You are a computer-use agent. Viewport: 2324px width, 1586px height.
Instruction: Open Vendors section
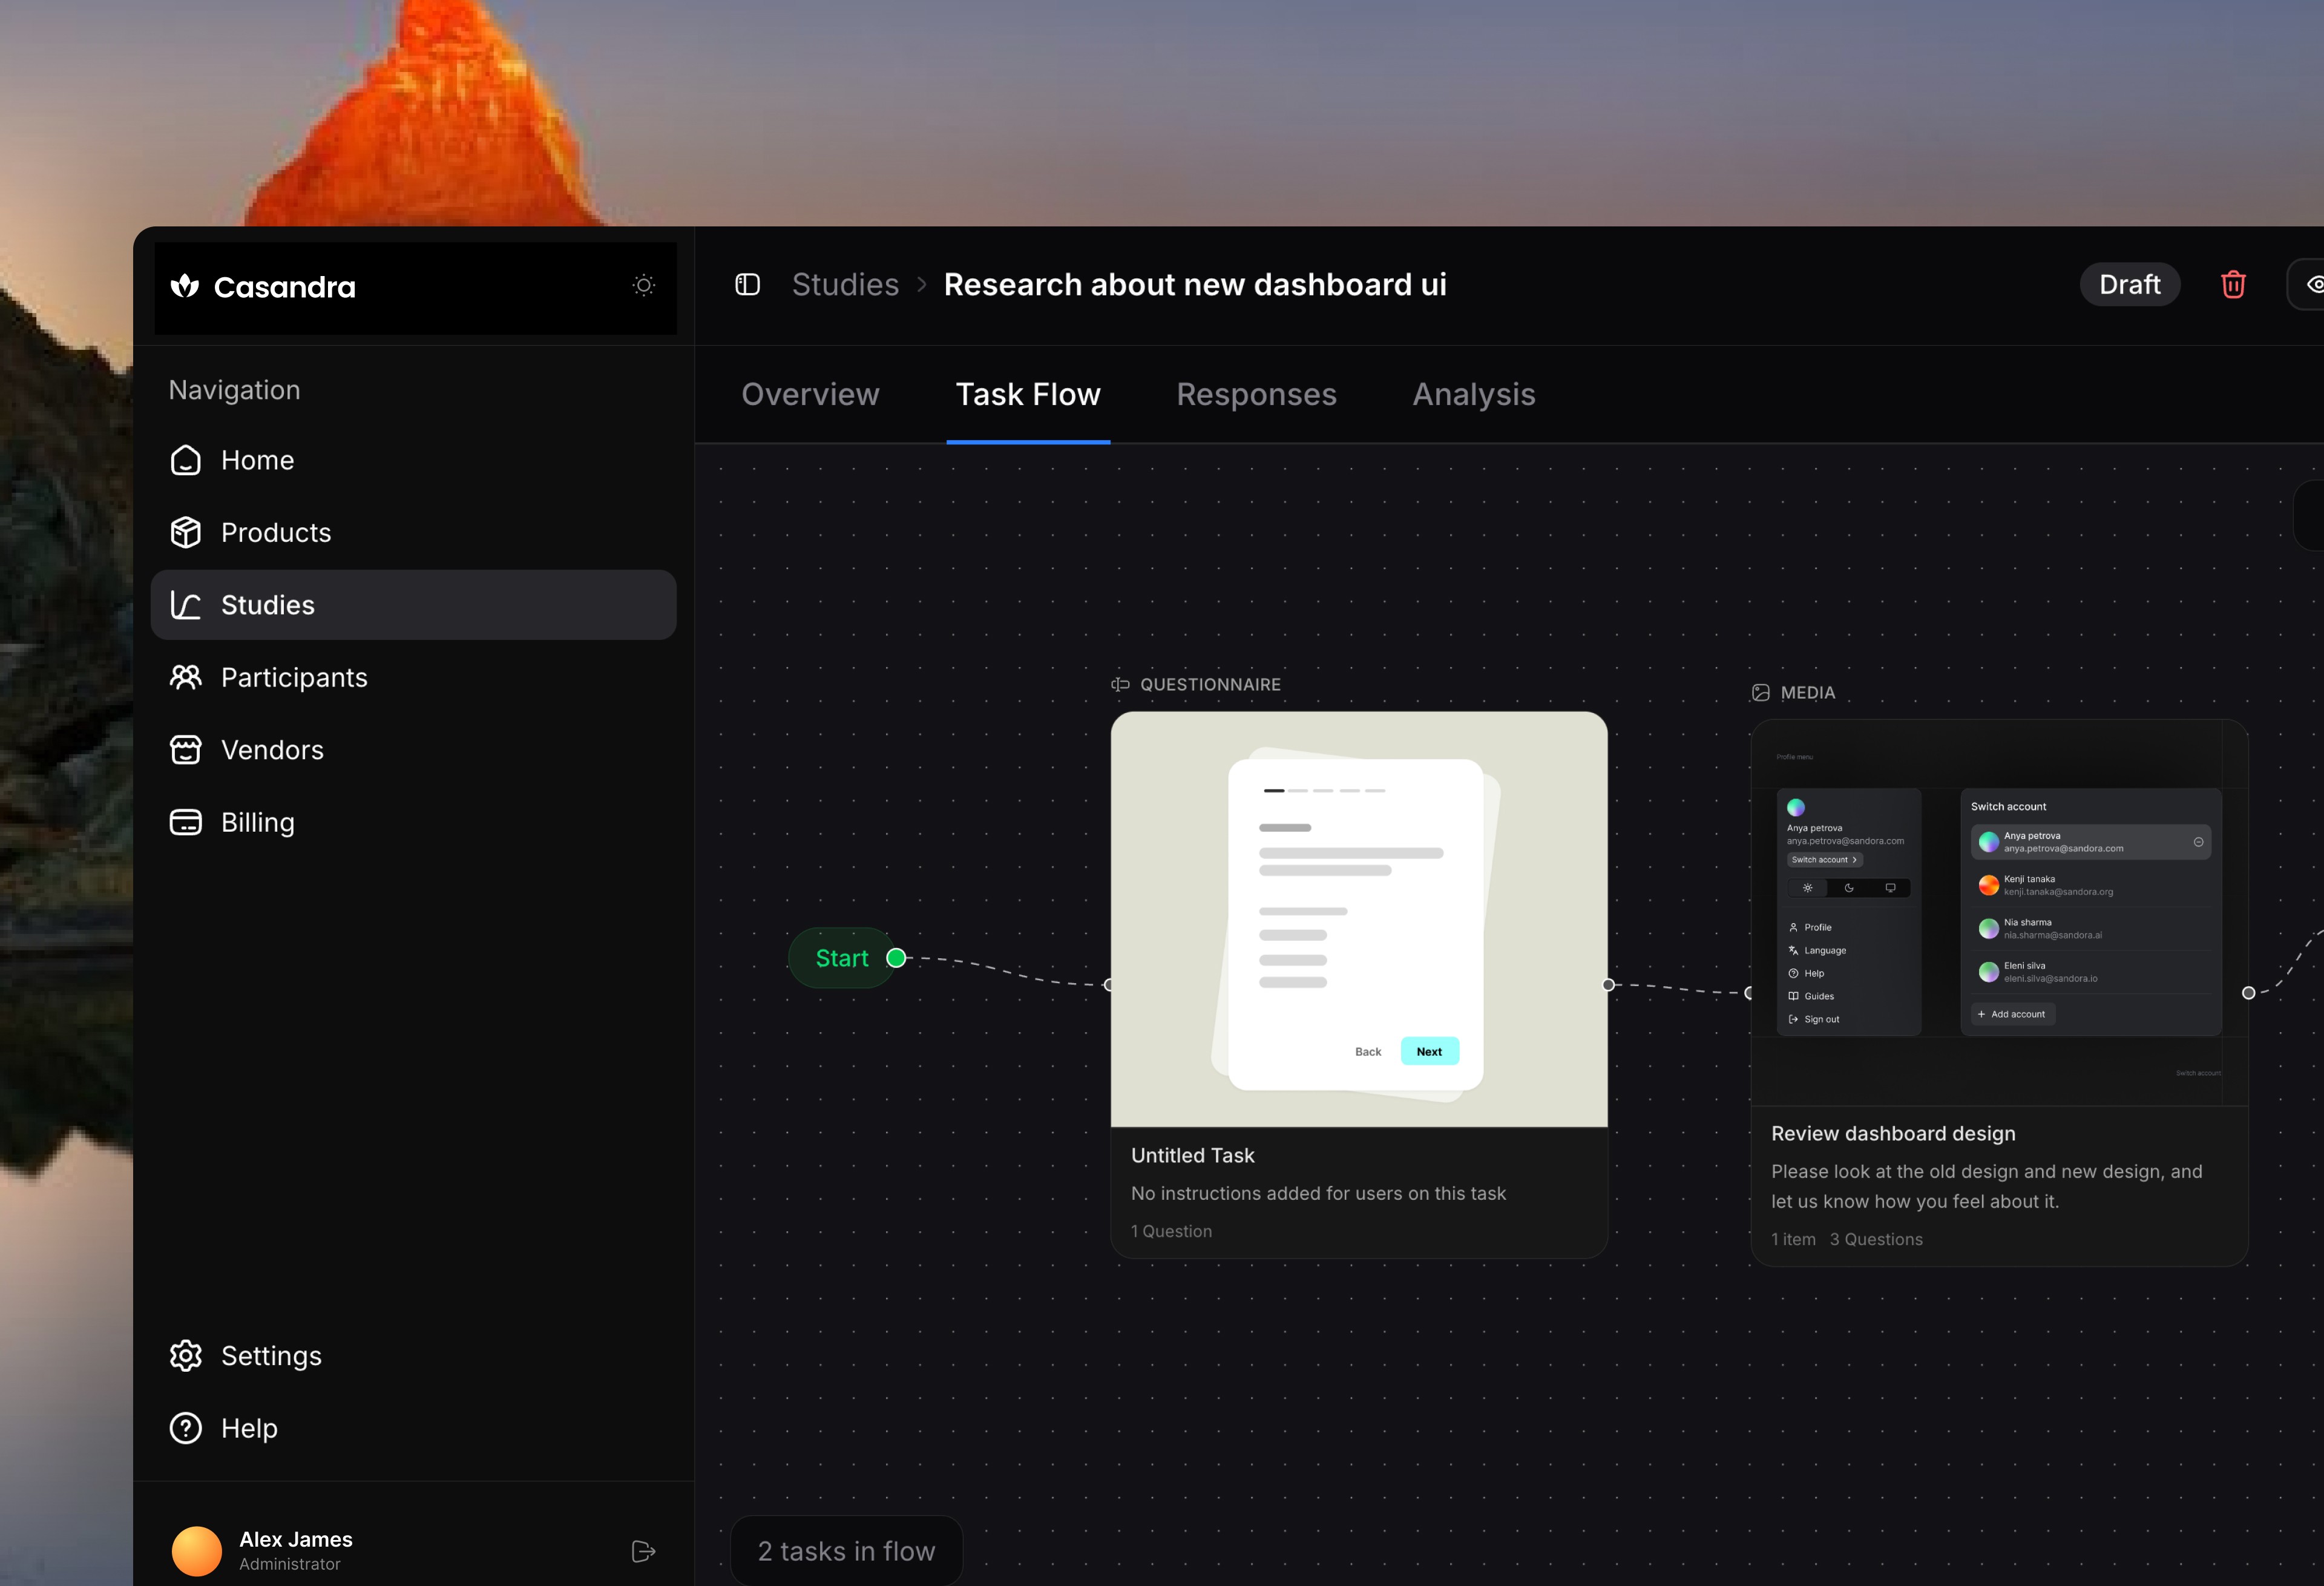pos(272,750)
